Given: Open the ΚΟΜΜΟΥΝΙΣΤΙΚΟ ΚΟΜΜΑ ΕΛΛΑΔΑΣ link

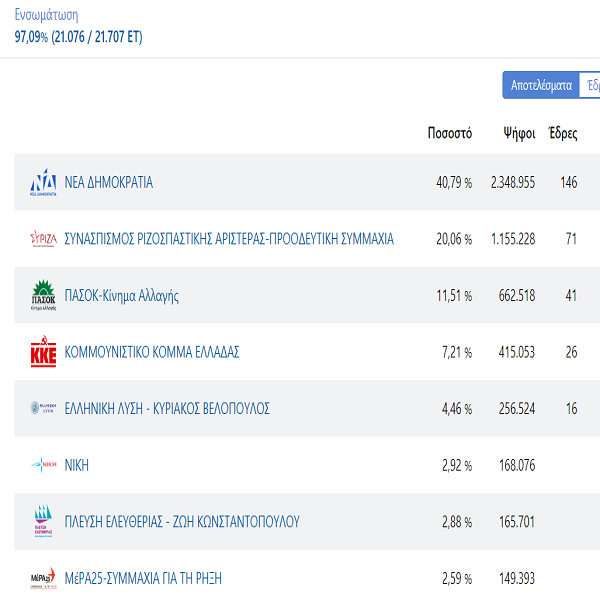Looking at the screenshot, I should pyautogui.click(x=152, y=352).
